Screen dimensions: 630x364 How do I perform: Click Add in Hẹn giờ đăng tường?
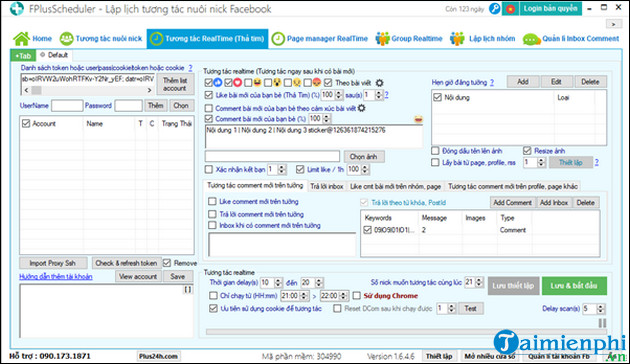click(523, 82)
